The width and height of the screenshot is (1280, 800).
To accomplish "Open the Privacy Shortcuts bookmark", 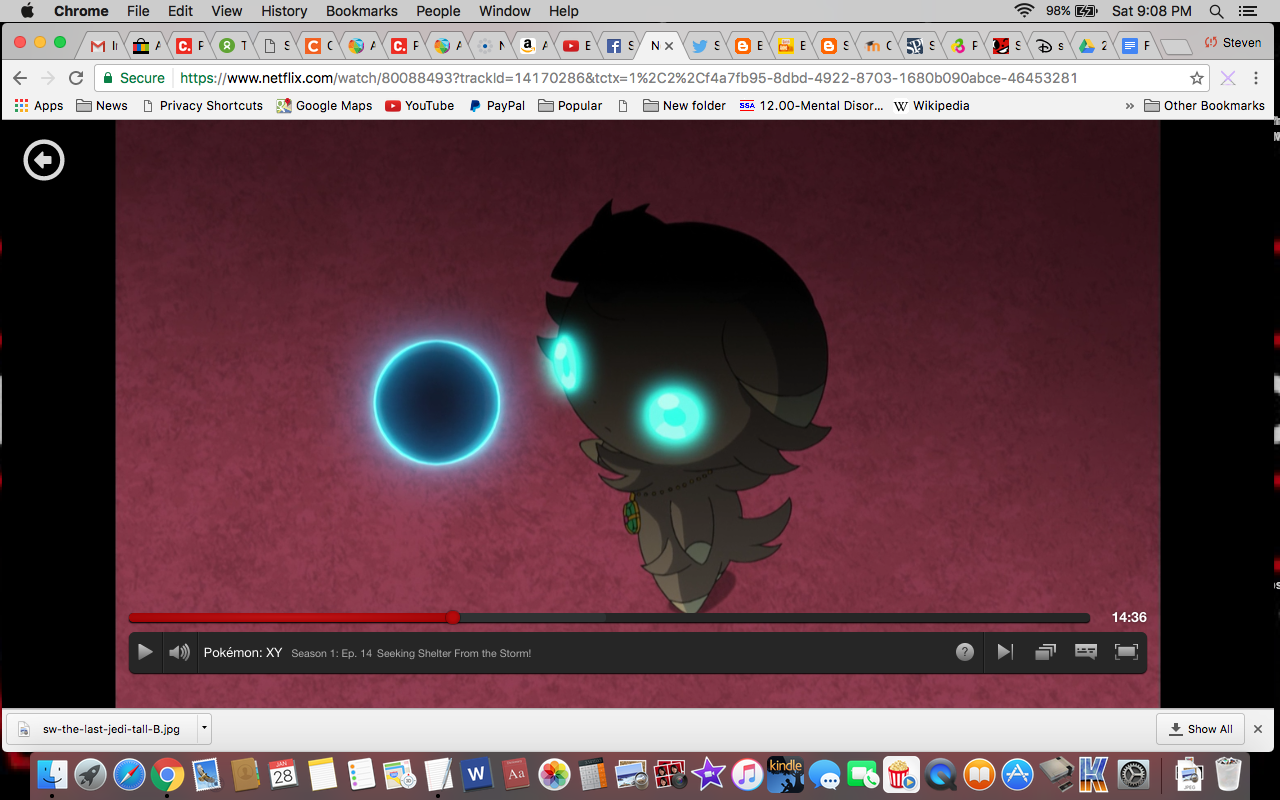I will (x=202, y=105).
